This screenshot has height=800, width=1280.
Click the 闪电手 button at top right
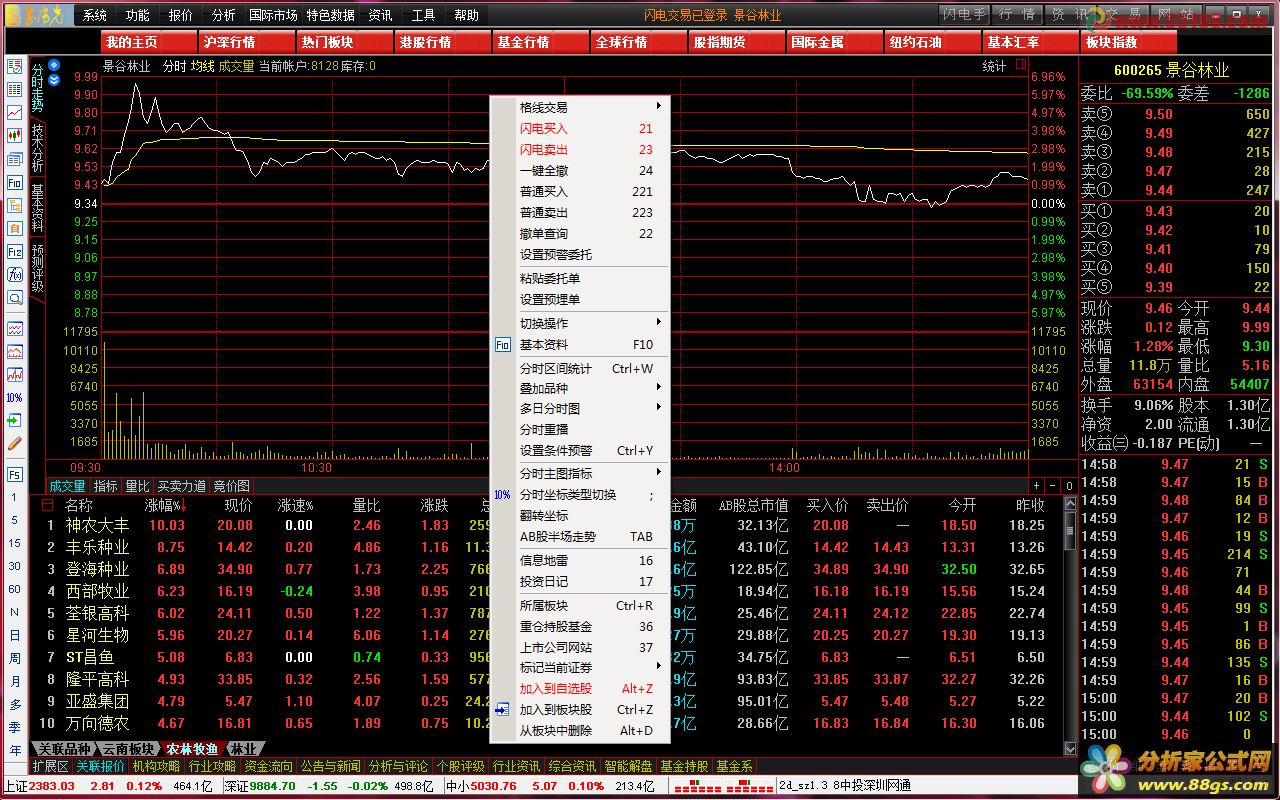tap(964, 15)
